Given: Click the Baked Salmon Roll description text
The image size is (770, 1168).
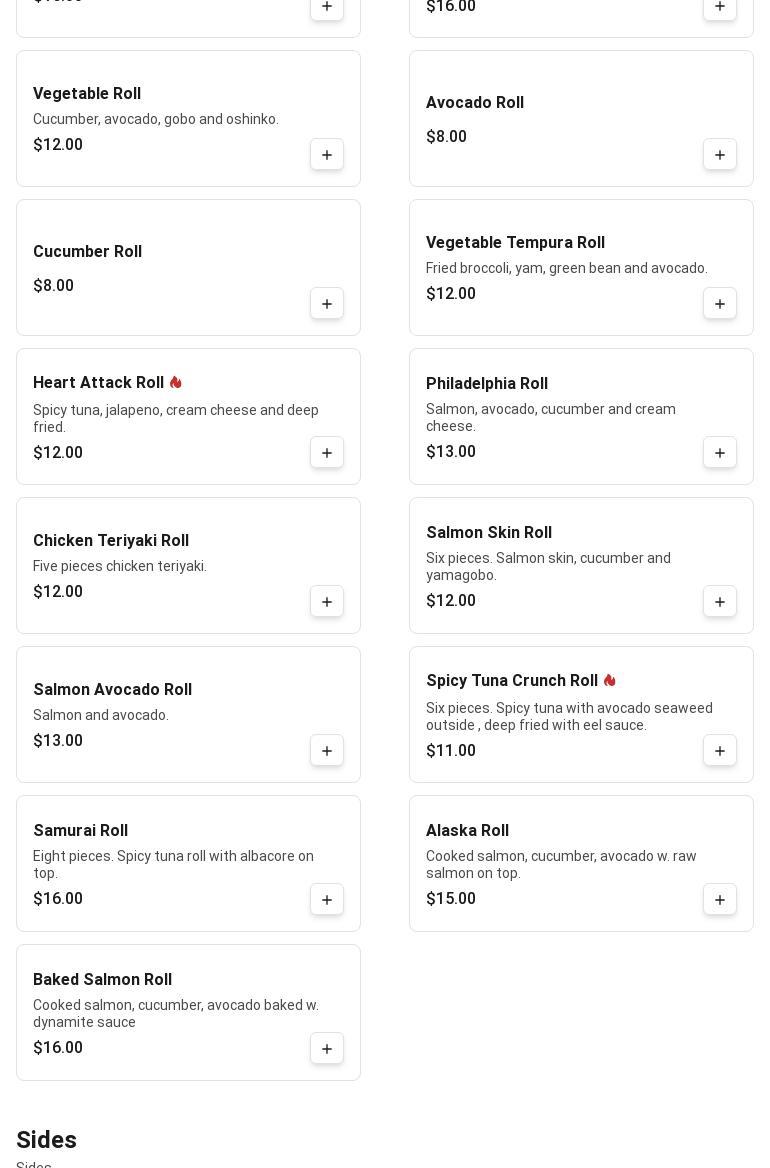Looking at the screenshot, I should [x=176, y=1013].
